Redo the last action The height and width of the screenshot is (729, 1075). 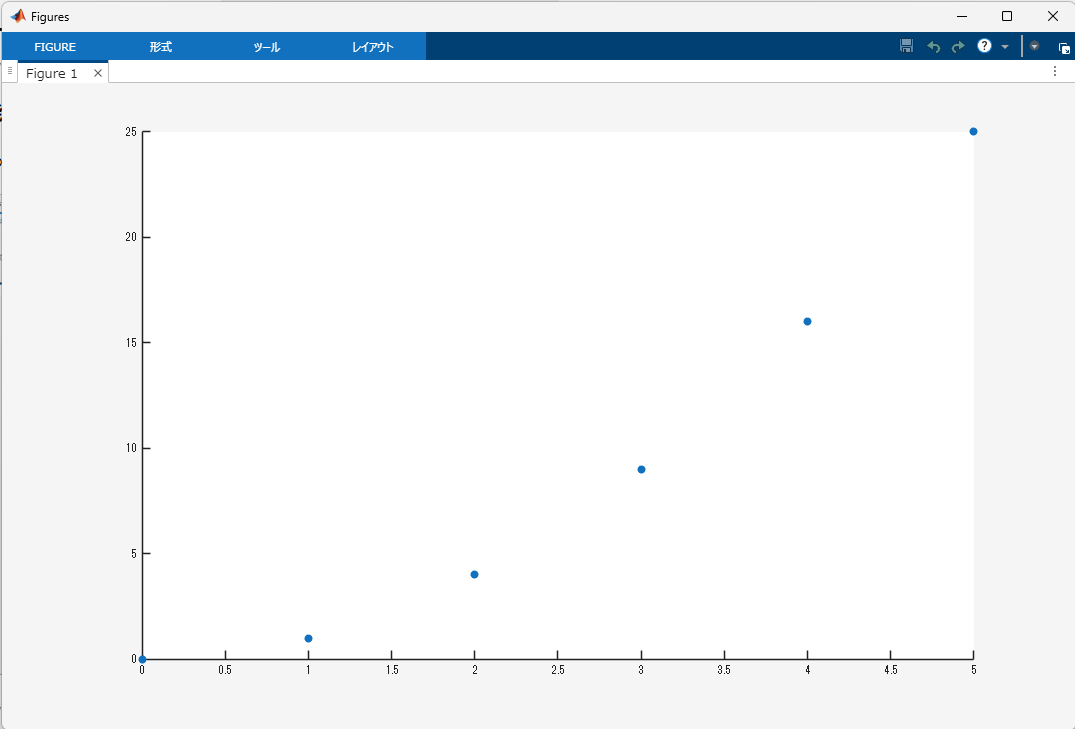point(958,46)
